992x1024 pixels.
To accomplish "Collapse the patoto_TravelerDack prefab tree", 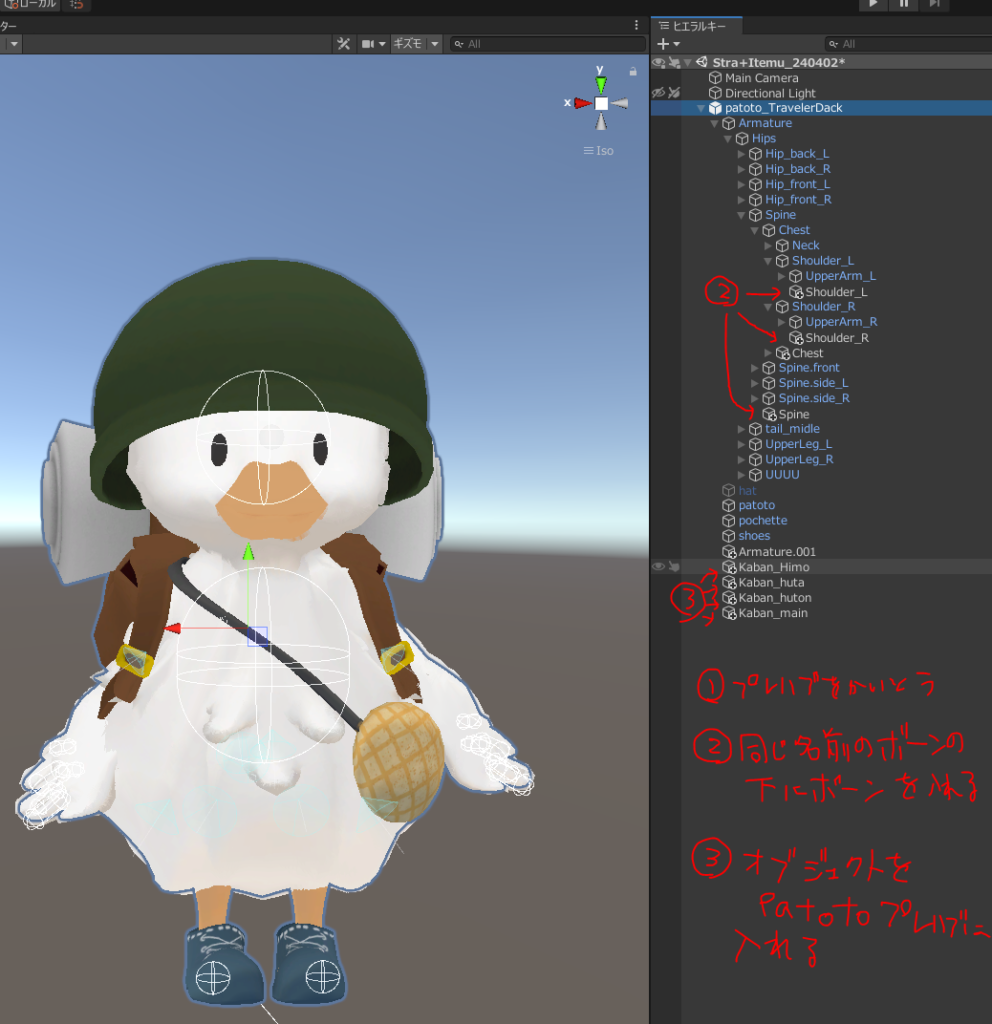I will [x=700, y=108].
